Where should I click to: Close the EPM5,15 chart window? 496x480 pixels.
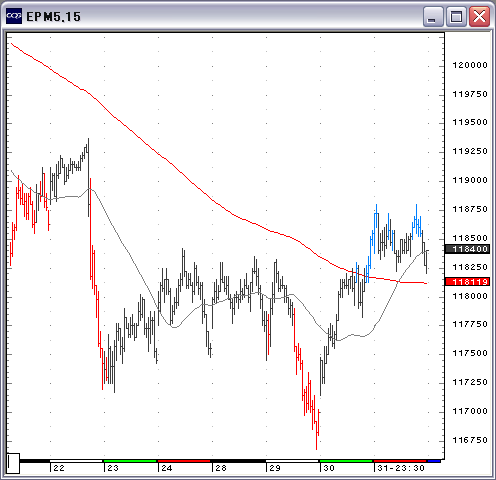pyautogui.click(x=479, y=17)
